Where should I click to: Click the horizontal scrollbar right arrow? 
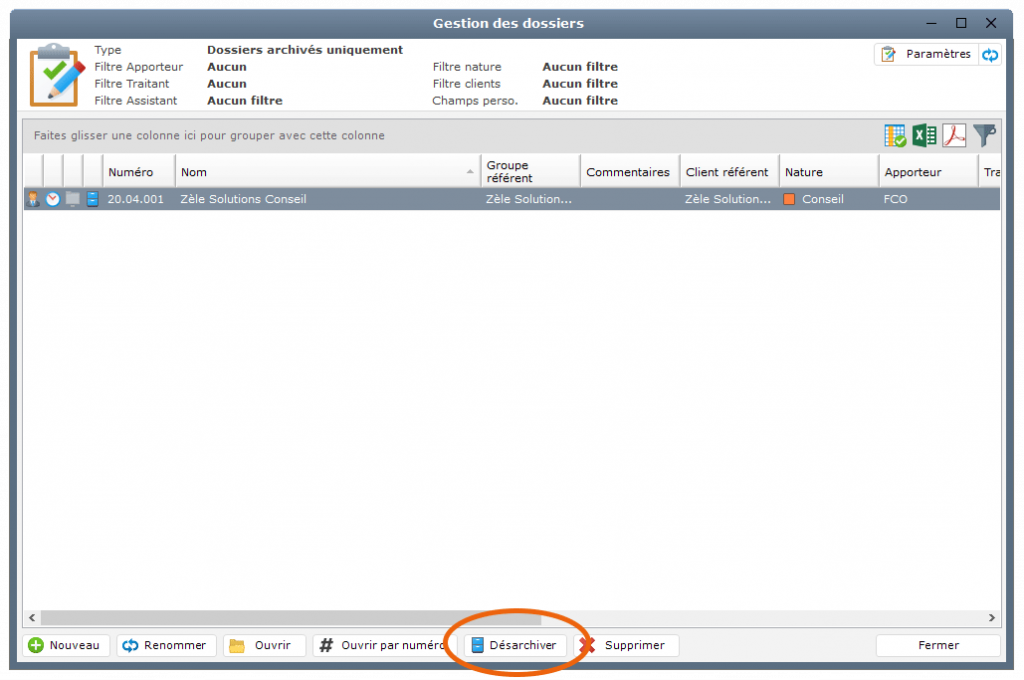click(992, 618)
